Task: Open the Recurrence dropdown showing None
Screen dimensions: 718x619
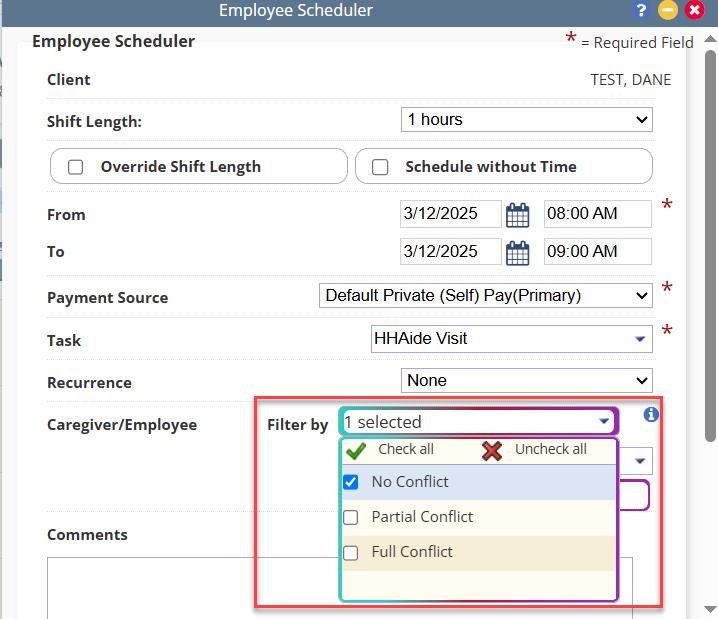Action: 527,380
